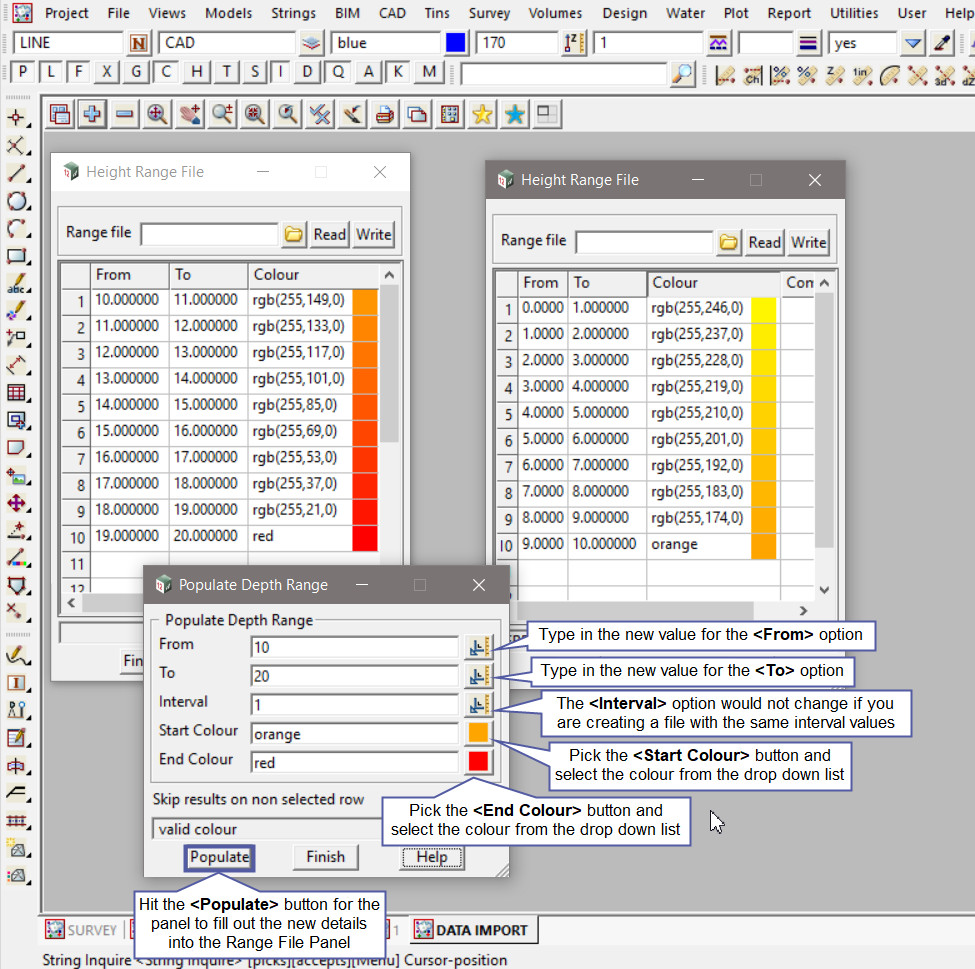Open the dropdown arrow next to the yes field
This screenshot has width=975, height=969.
point(912,44)
